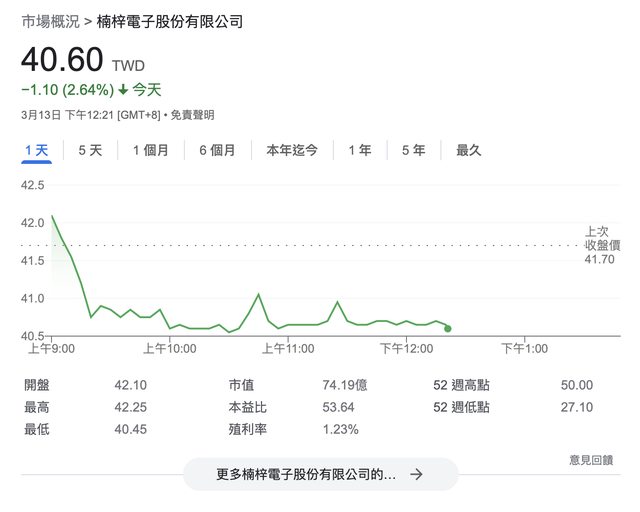640x512 pixels.
Task: Click the down arrow icon beside 今天
Action: click(123, 89)
